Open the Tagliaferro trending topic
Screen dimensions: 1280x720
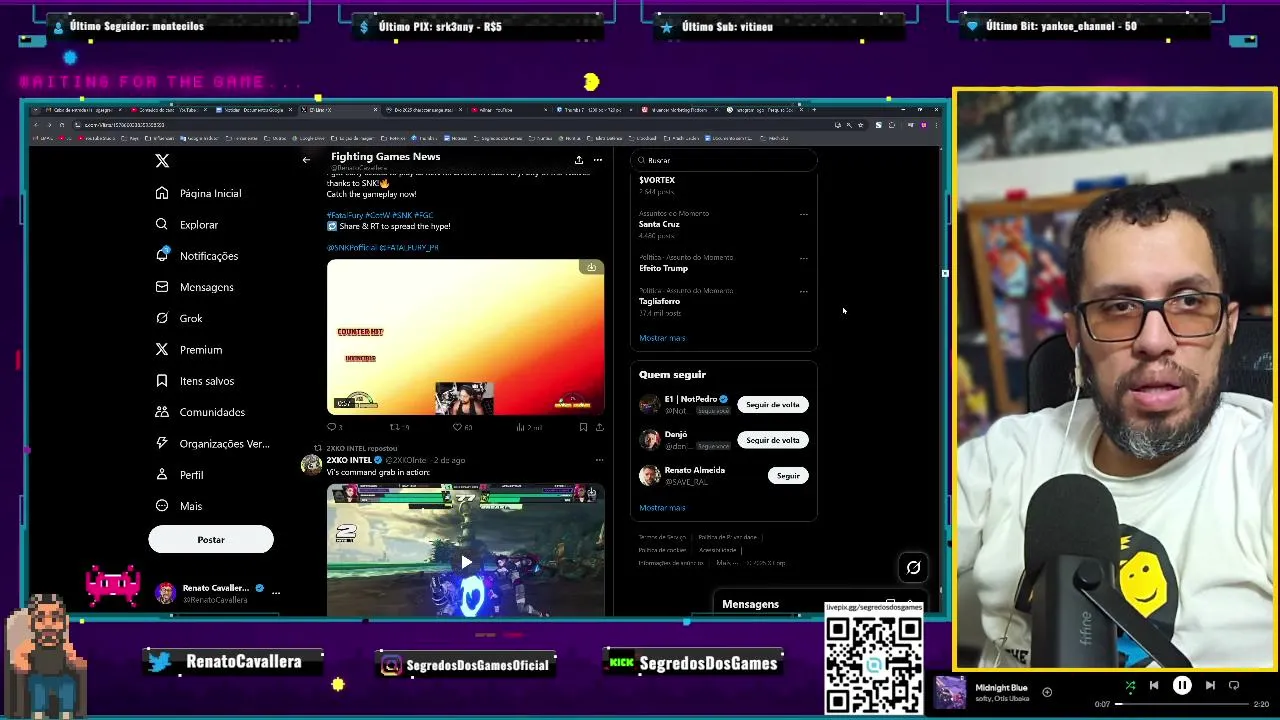point(659,301)
